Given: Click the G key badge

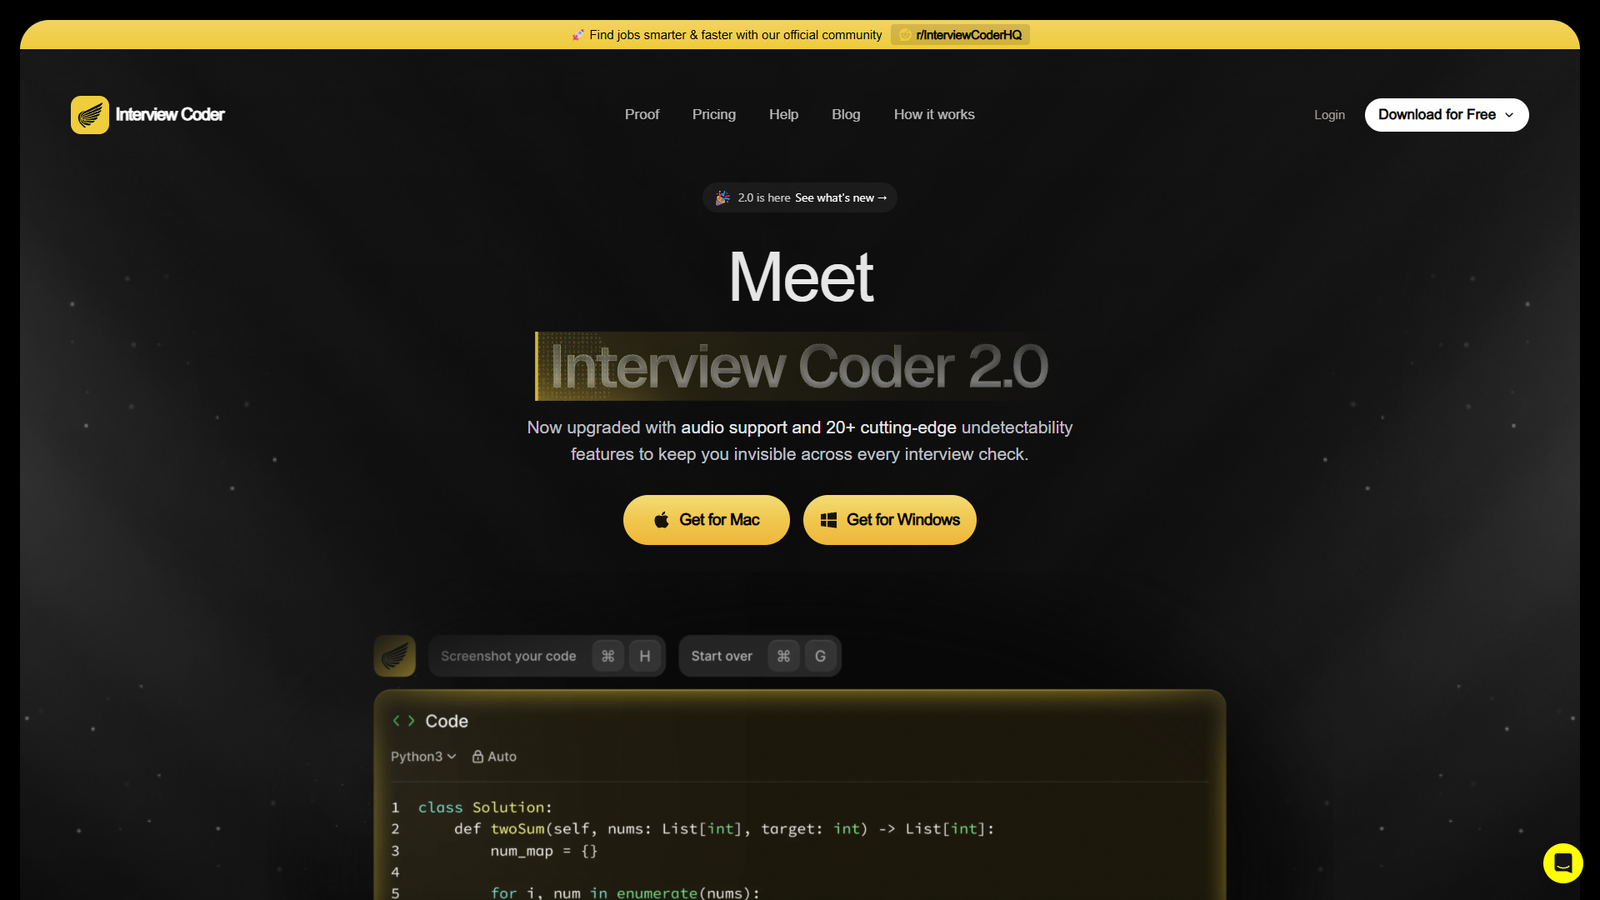Looking at the screenshot, I should click(821, 656).
